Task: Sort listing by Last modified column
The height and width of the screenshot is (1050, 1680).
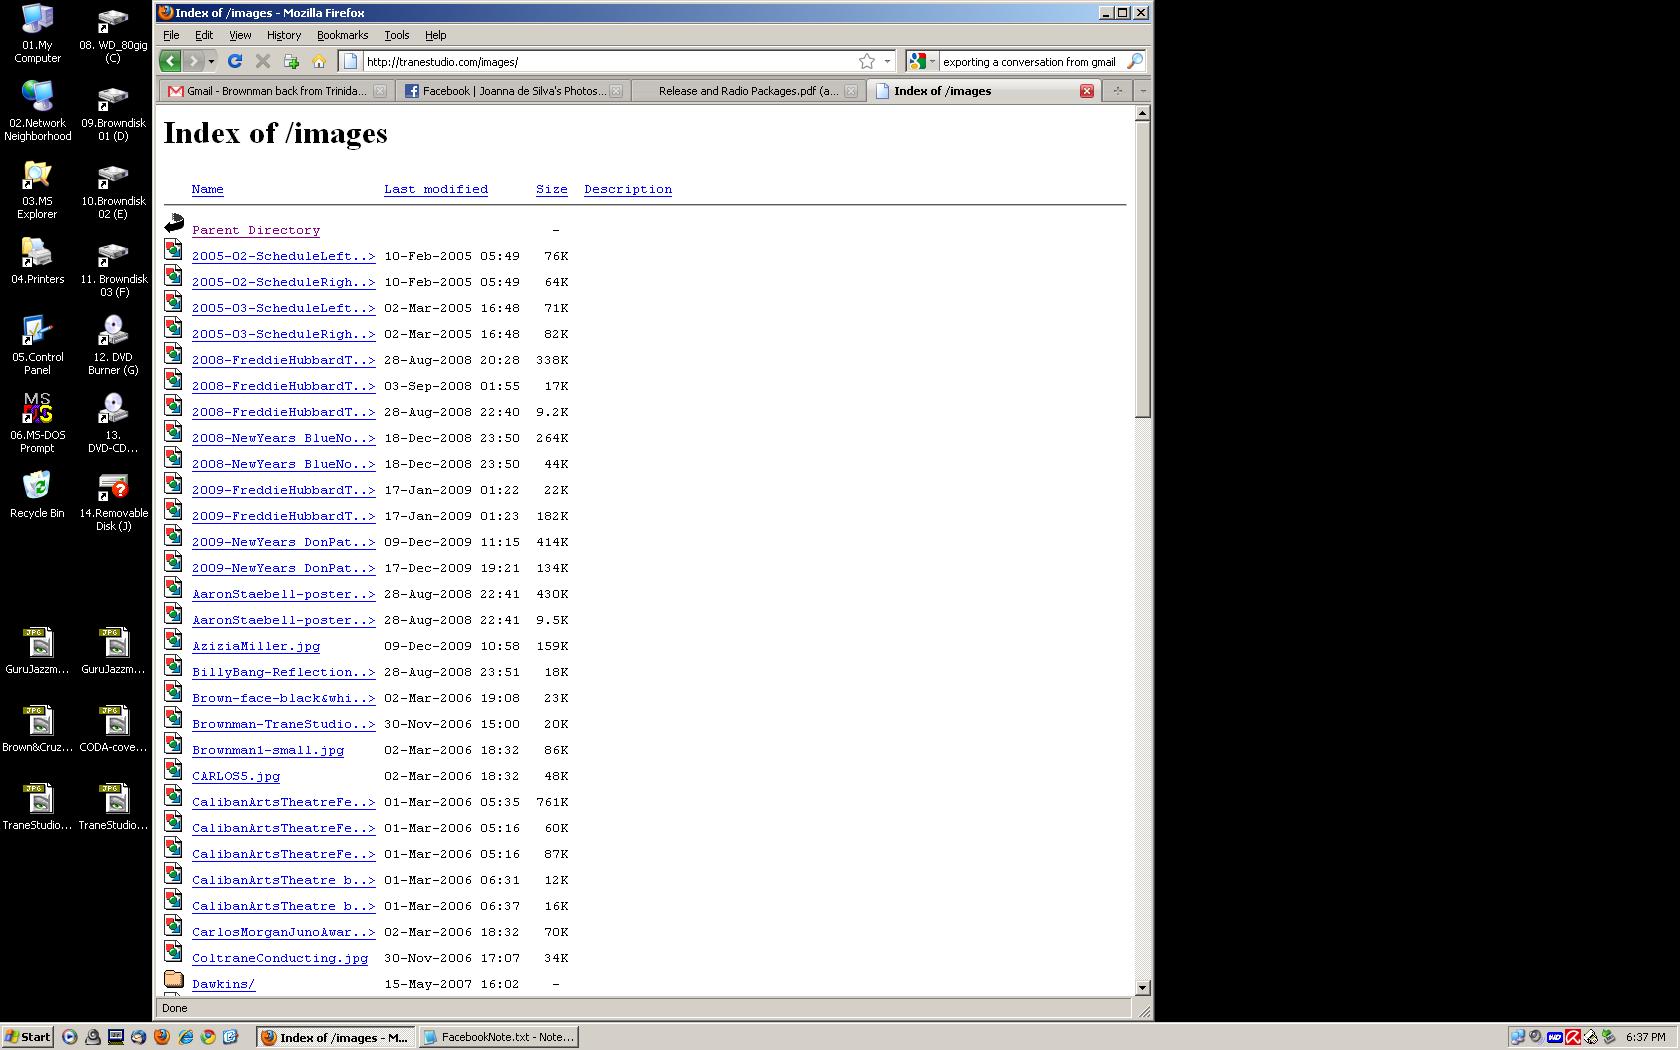Action: tap(436, 189)
